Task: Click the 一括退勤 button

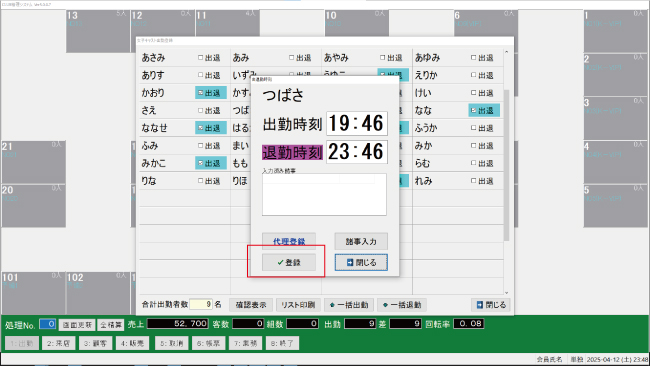Action: tap(402, 305)
